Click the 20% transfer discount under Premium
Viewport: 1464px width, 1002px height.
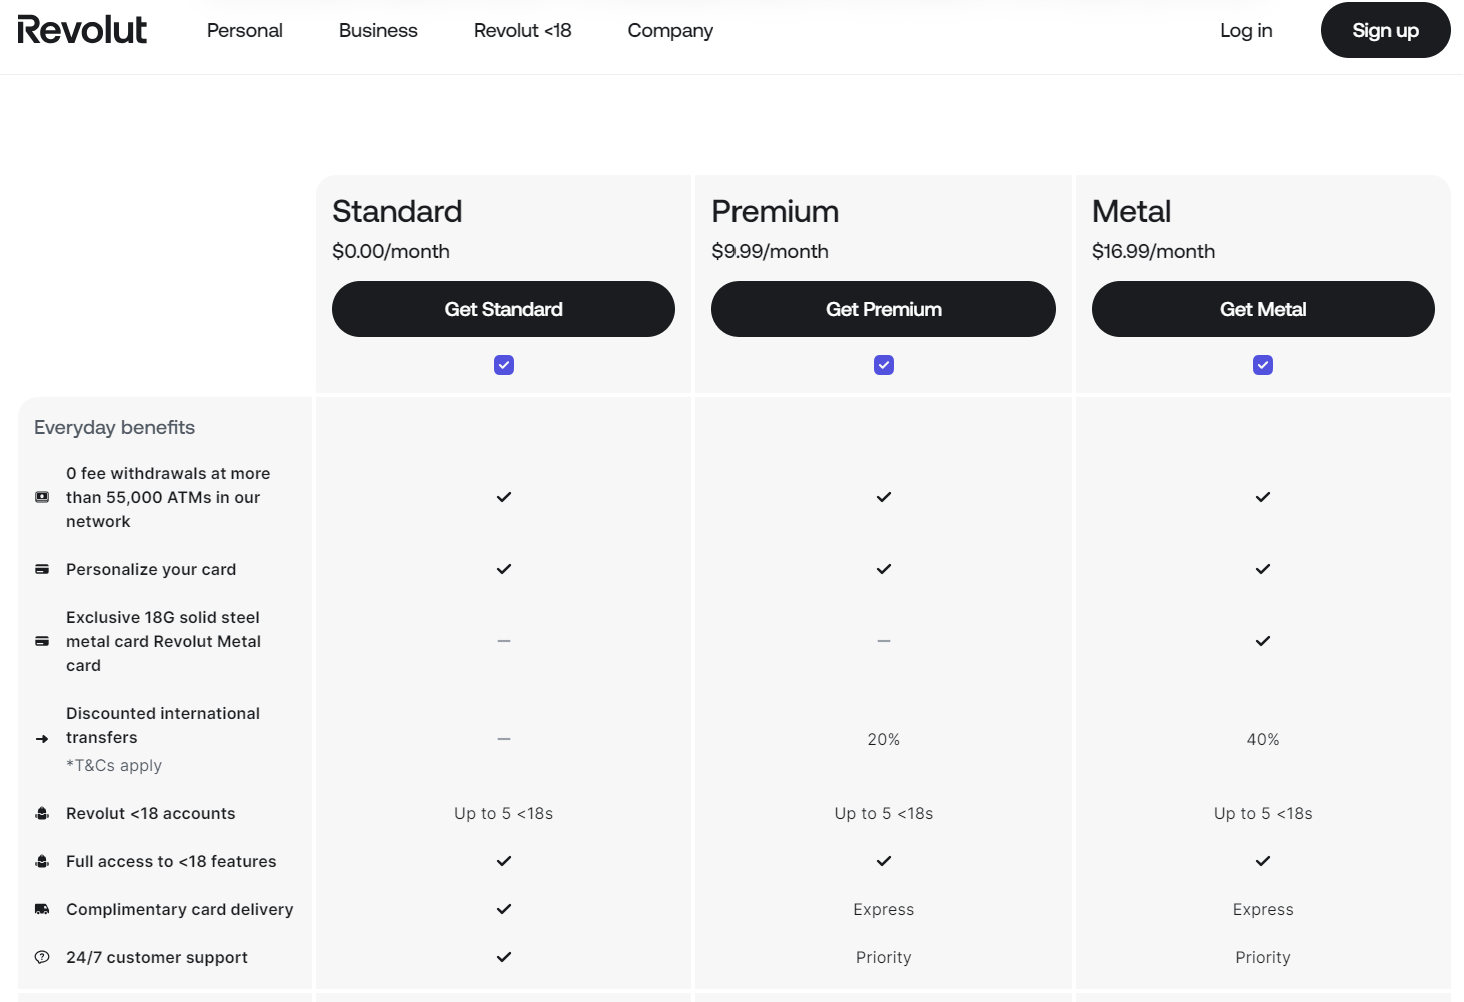point(884,740)
